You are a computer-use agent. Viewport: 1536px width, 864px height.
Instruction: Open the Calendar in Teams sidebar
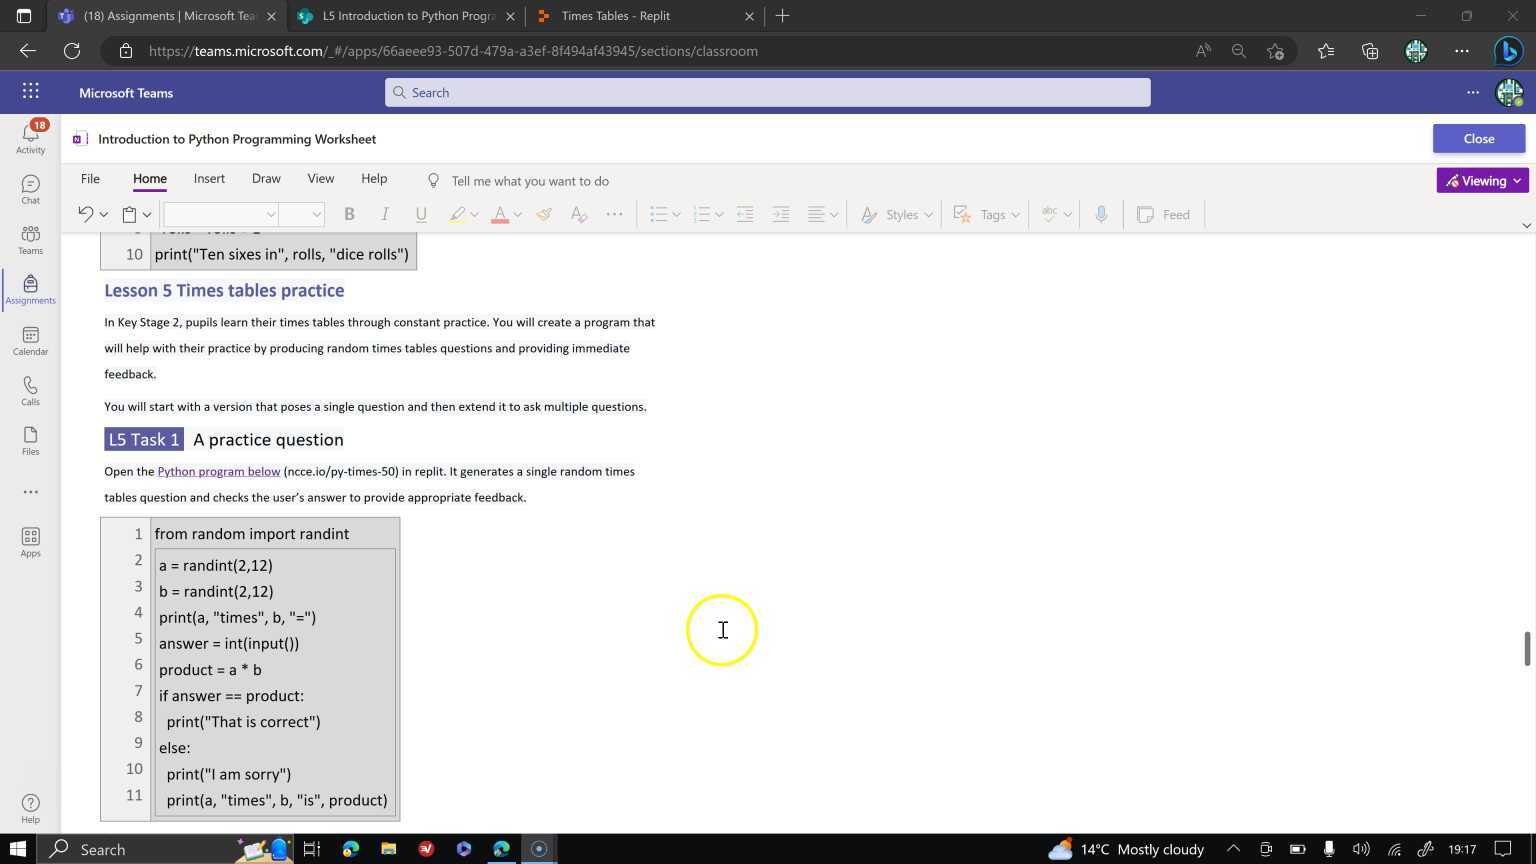point(30,340)
